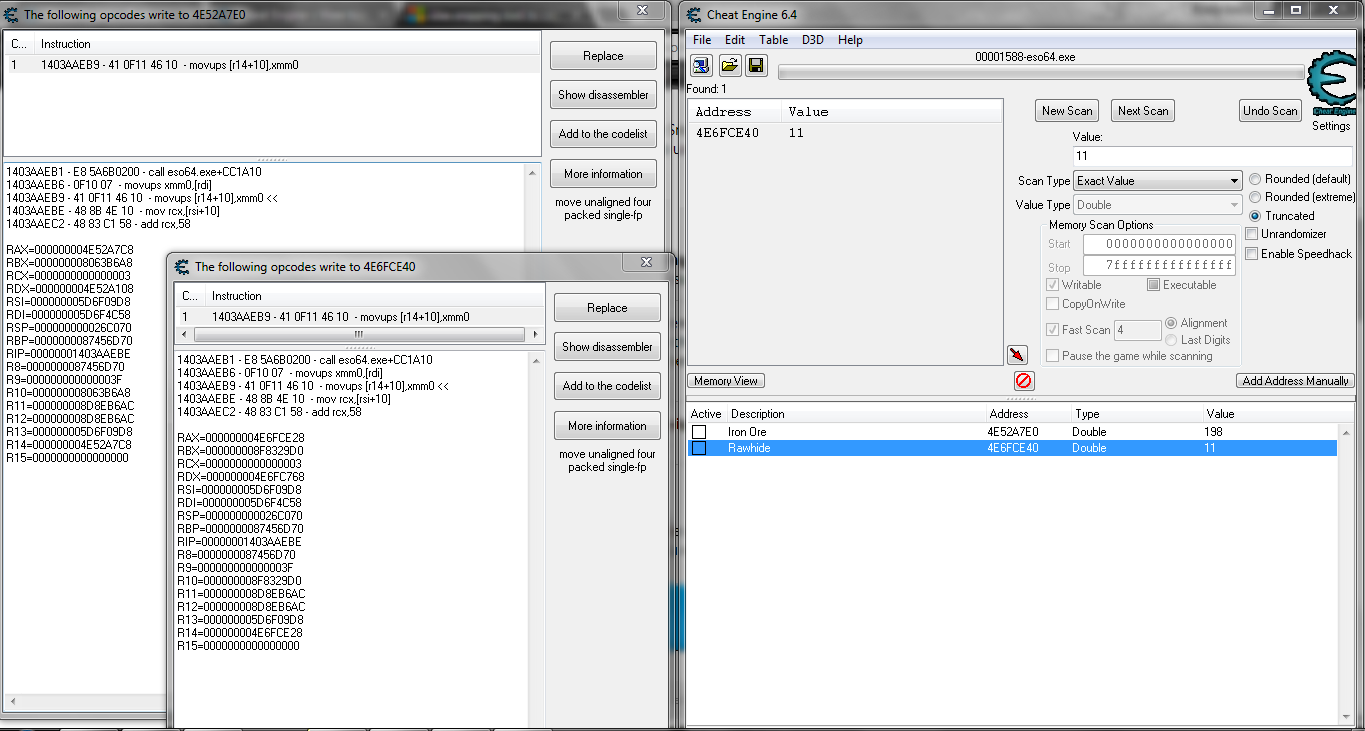Activate the Rawhide entry checkbox
The height and width of the screenshot is (731, 1365).
tap(699, 448)
